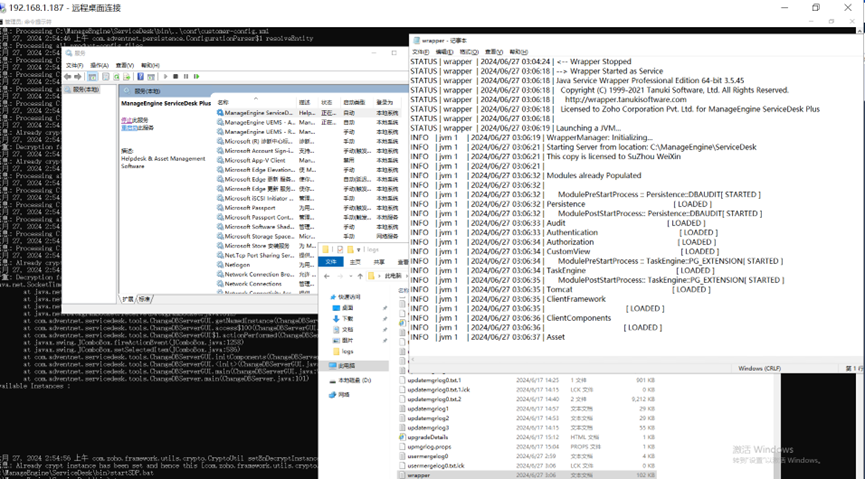Screen dimensions: 865x479
Task: Open 文件(F) menu in wrapper Notepad
Action: (x=420, y=52)
